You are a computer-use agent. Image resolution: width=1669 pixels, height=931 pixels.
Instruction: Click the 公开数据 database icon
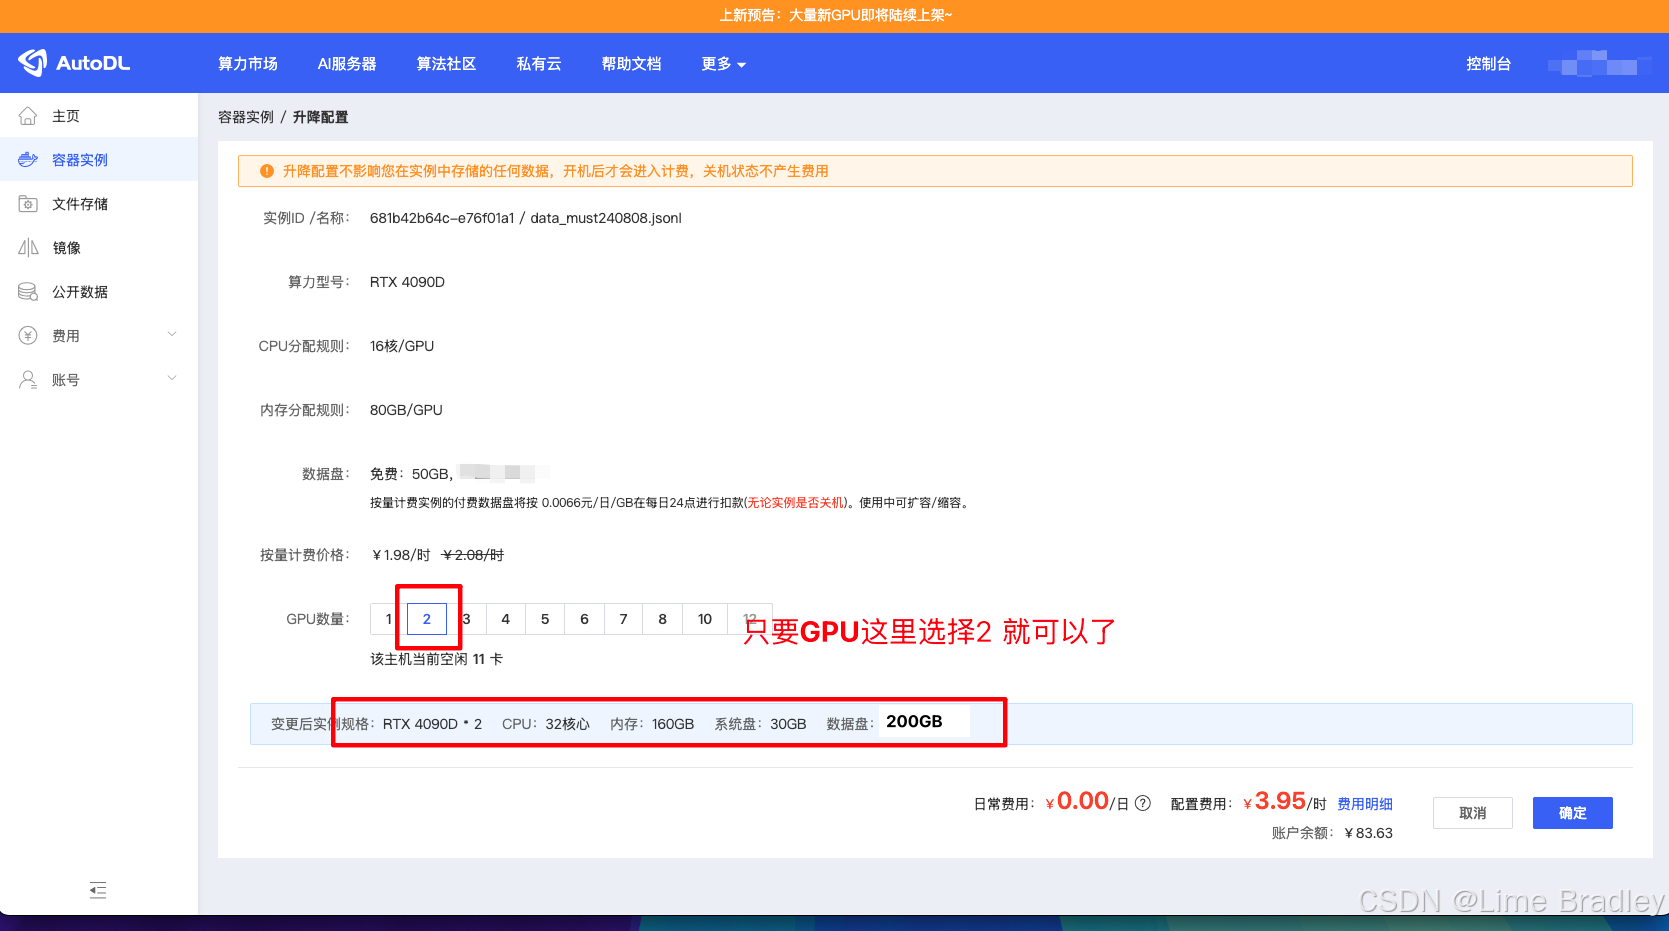tap(28, 292)
